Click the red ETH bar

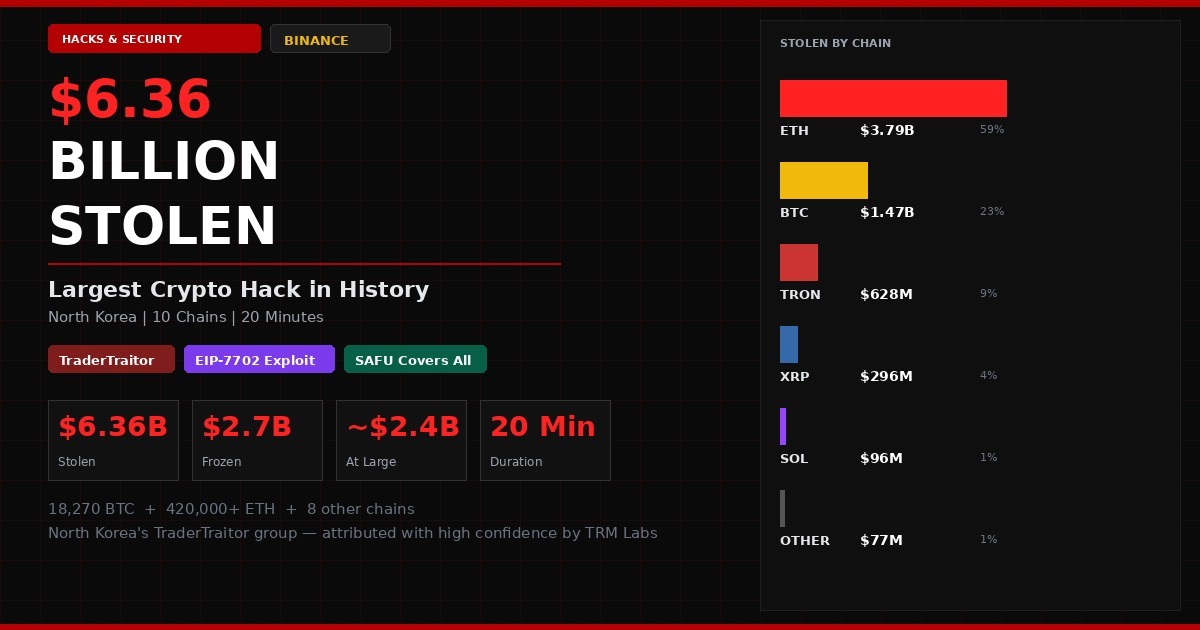pos(893,98)
